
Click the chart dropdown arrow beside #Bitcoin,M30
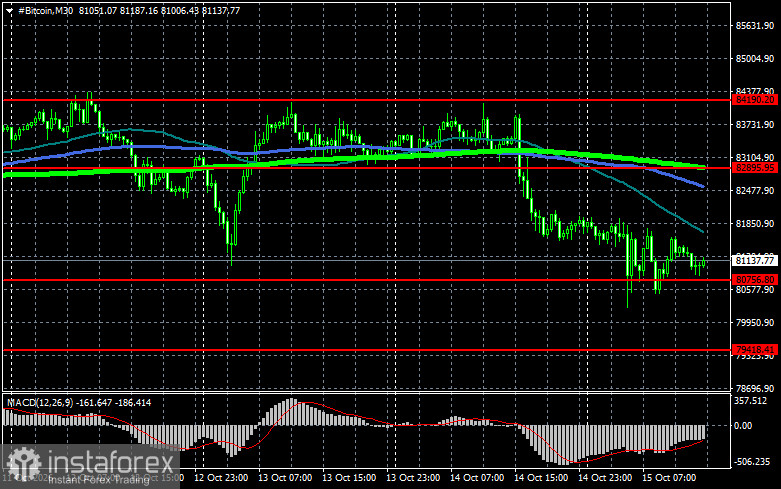9,10
